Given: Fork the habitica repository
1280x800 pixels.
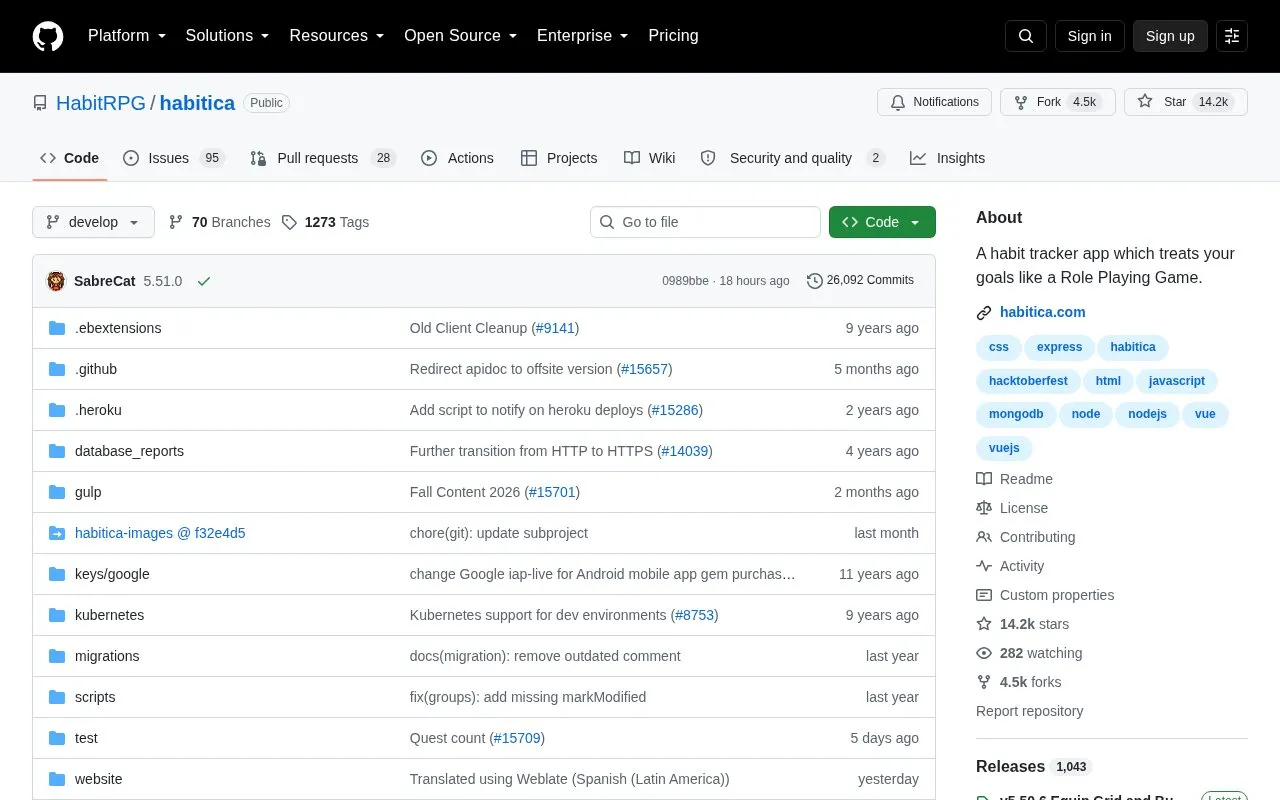Looking at the screenshot, I should [1058, 102].
